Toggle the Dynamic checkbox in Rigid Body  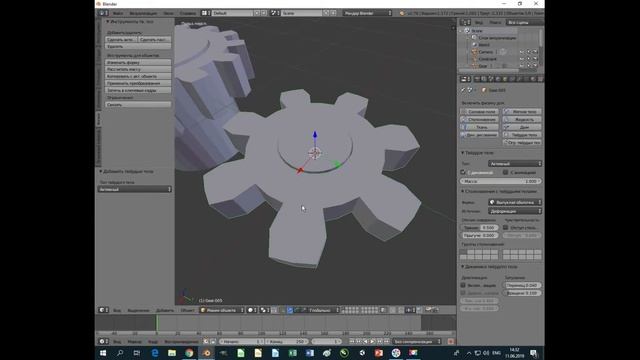coord(463,172)
